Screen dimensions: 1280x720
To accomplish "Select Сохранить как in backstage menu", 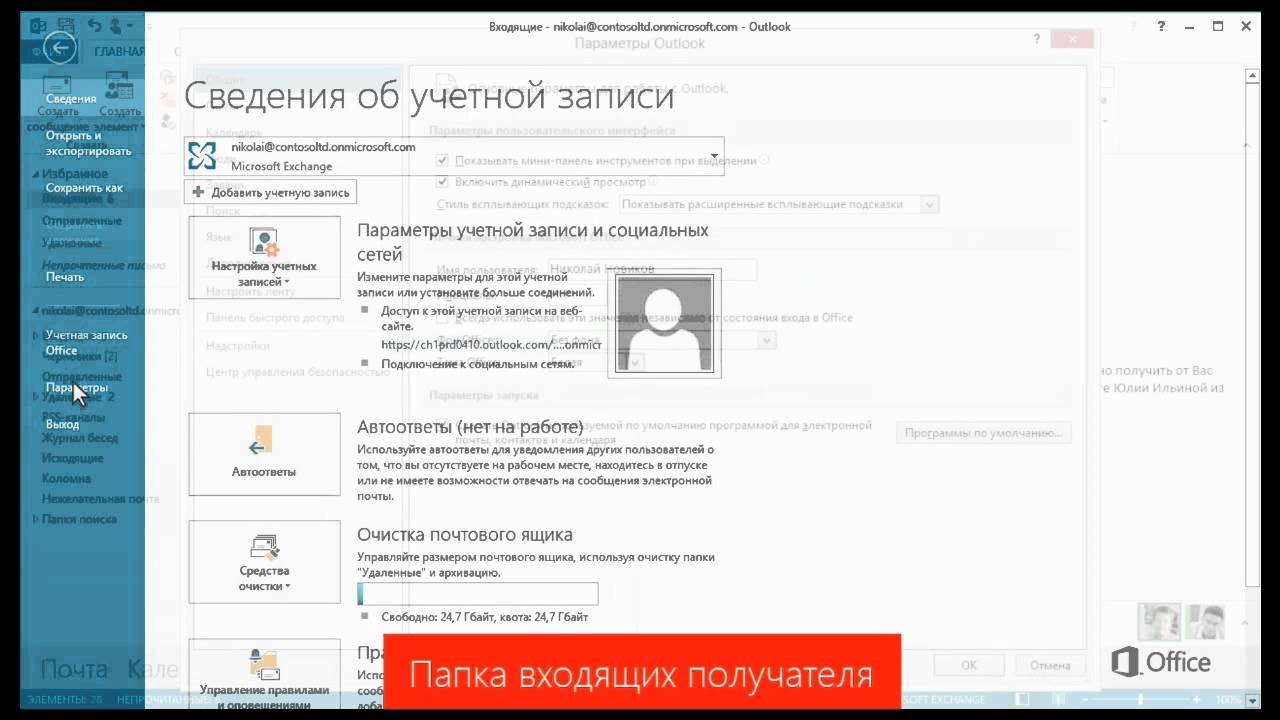I will (84, 187).
